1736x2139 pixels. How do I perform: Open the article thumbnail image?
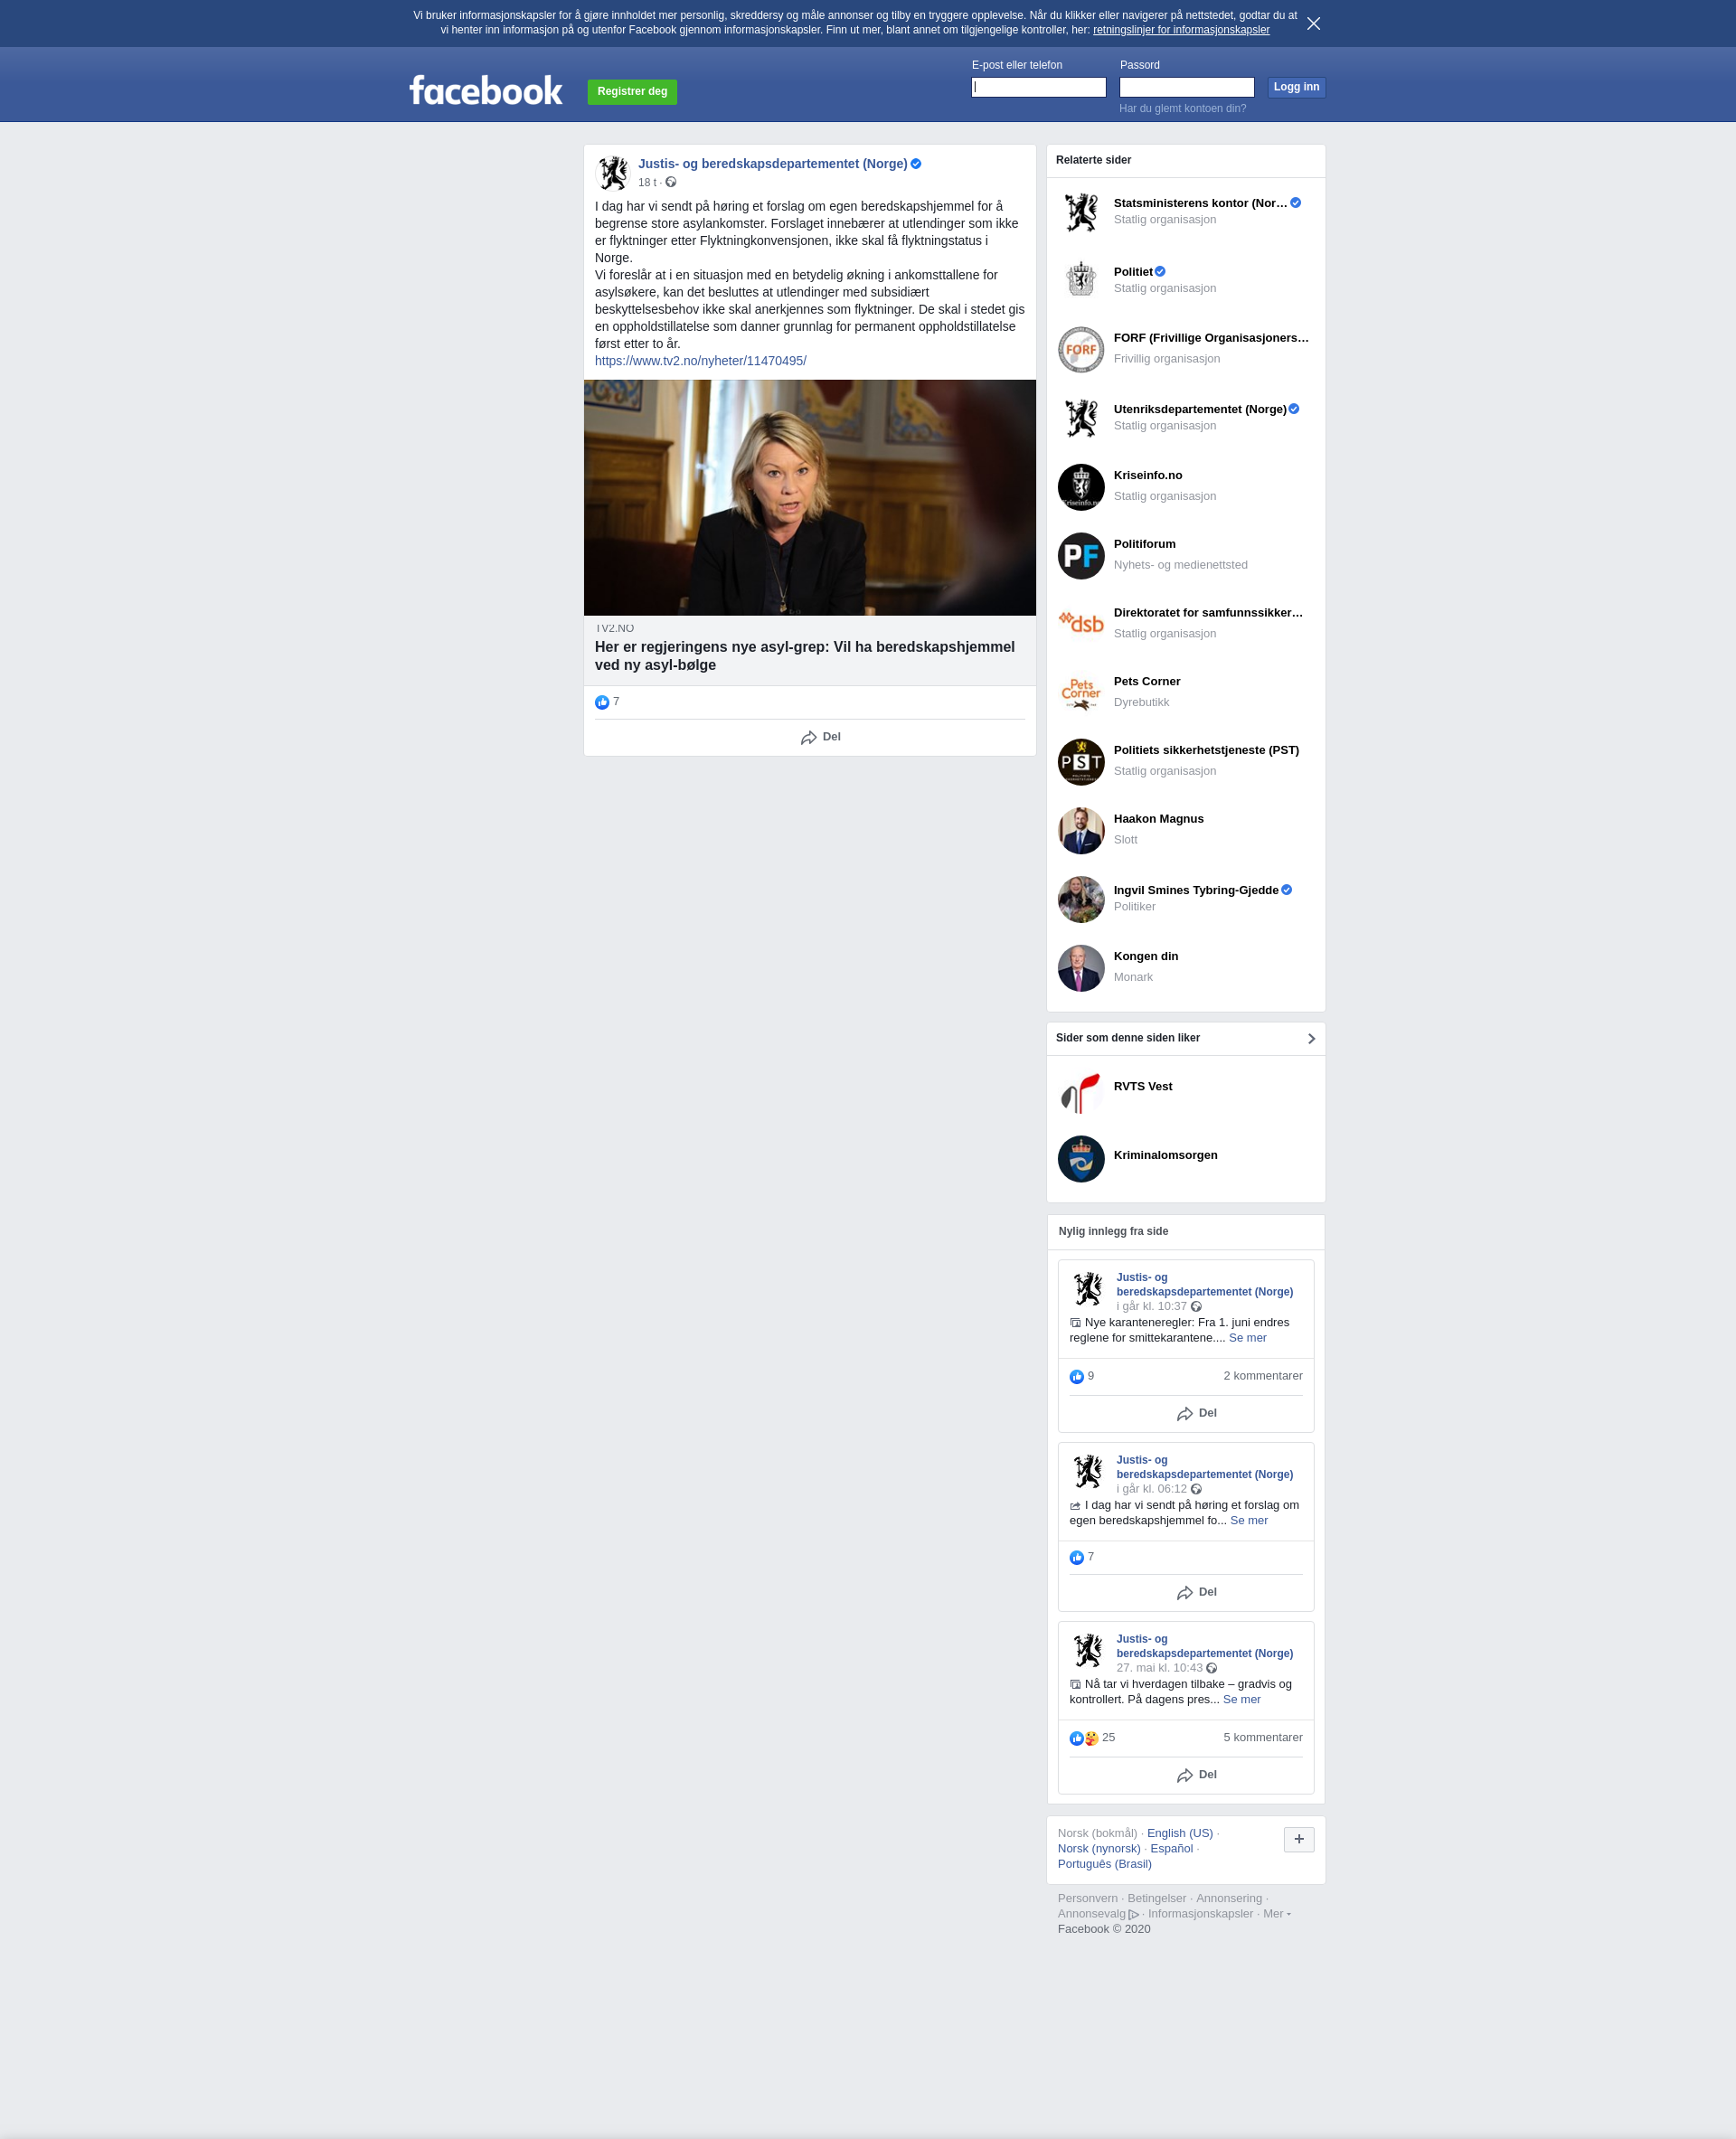point(809,498)
